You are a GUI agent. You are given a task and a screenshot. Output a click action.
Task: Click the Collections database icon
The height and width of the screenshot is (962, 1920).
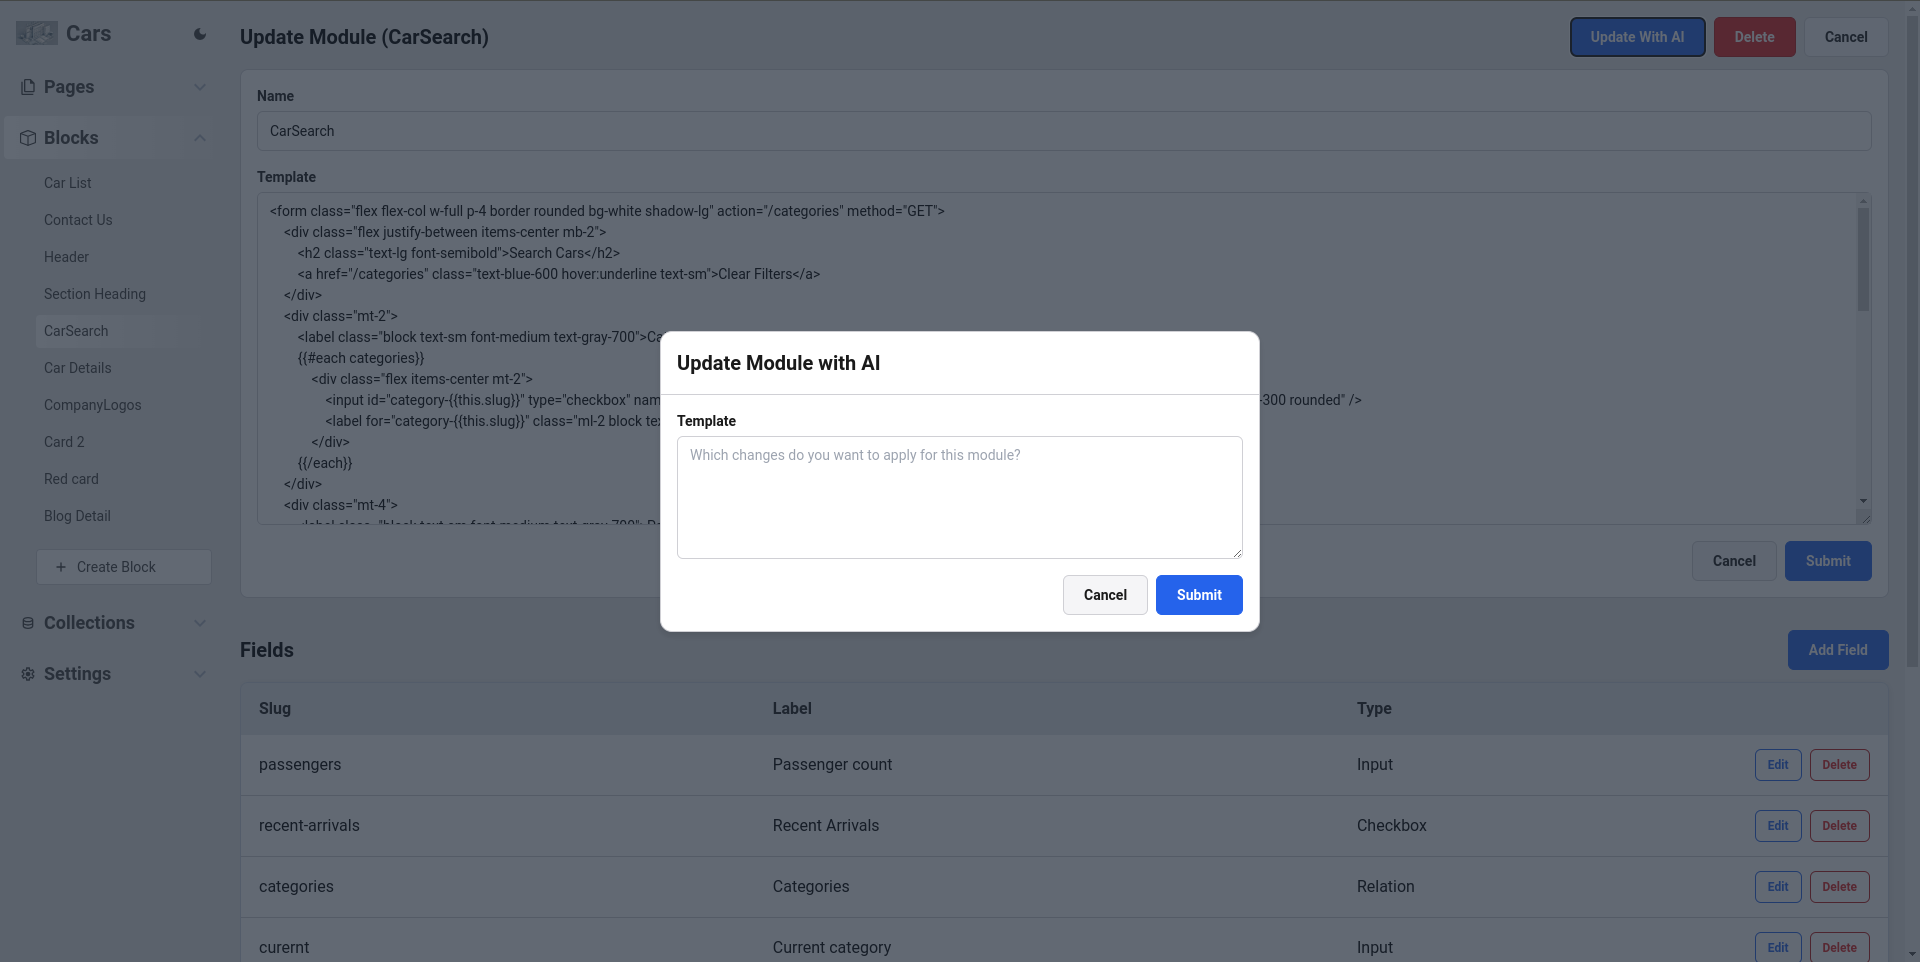point(28,623)
